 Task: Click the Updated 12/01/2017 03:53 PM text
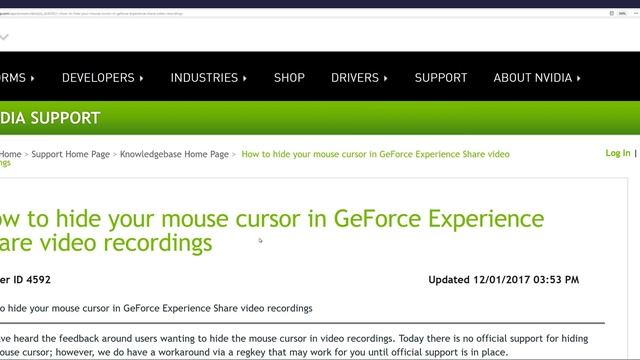click(x=504, y=280)
